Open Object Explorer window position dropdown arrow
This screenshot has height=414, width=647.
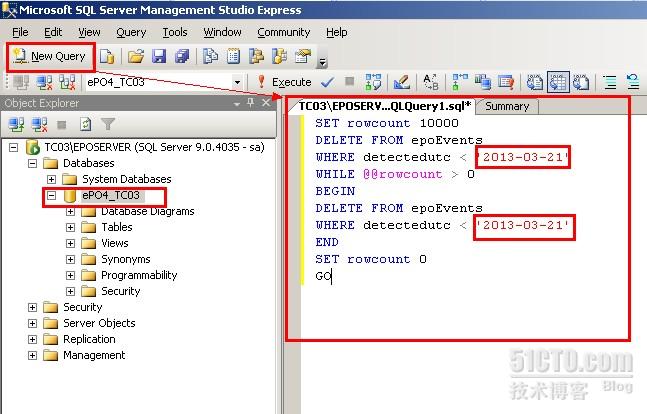pos(236,104)
